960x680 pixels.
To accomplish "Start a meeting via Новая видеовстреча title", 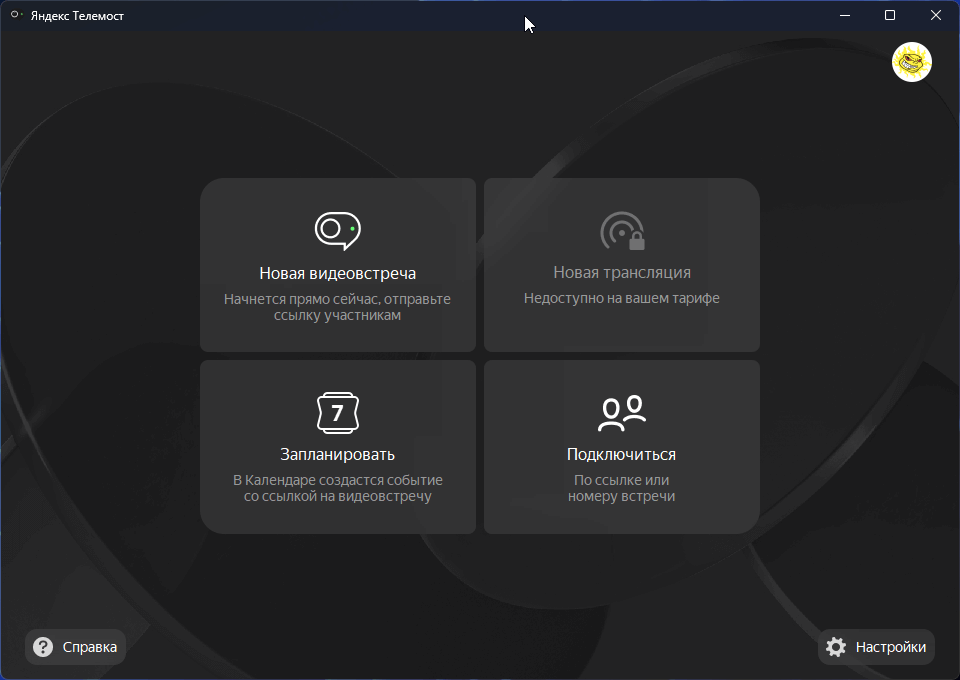I will coord(337,273).
